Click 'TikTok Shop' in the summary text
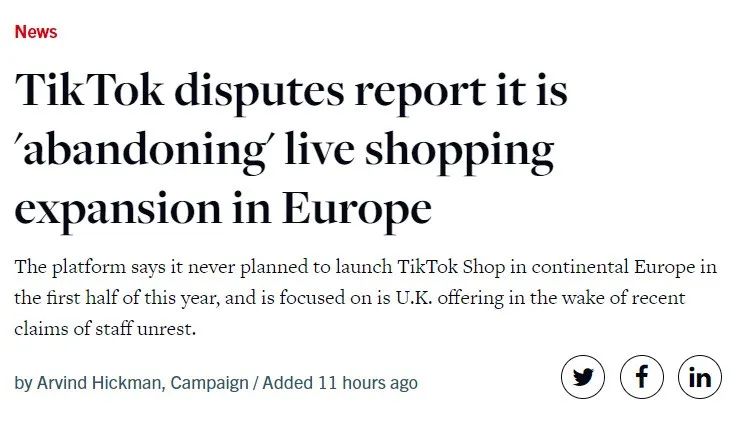The image size is (741, 421). [x=470, y=266]
